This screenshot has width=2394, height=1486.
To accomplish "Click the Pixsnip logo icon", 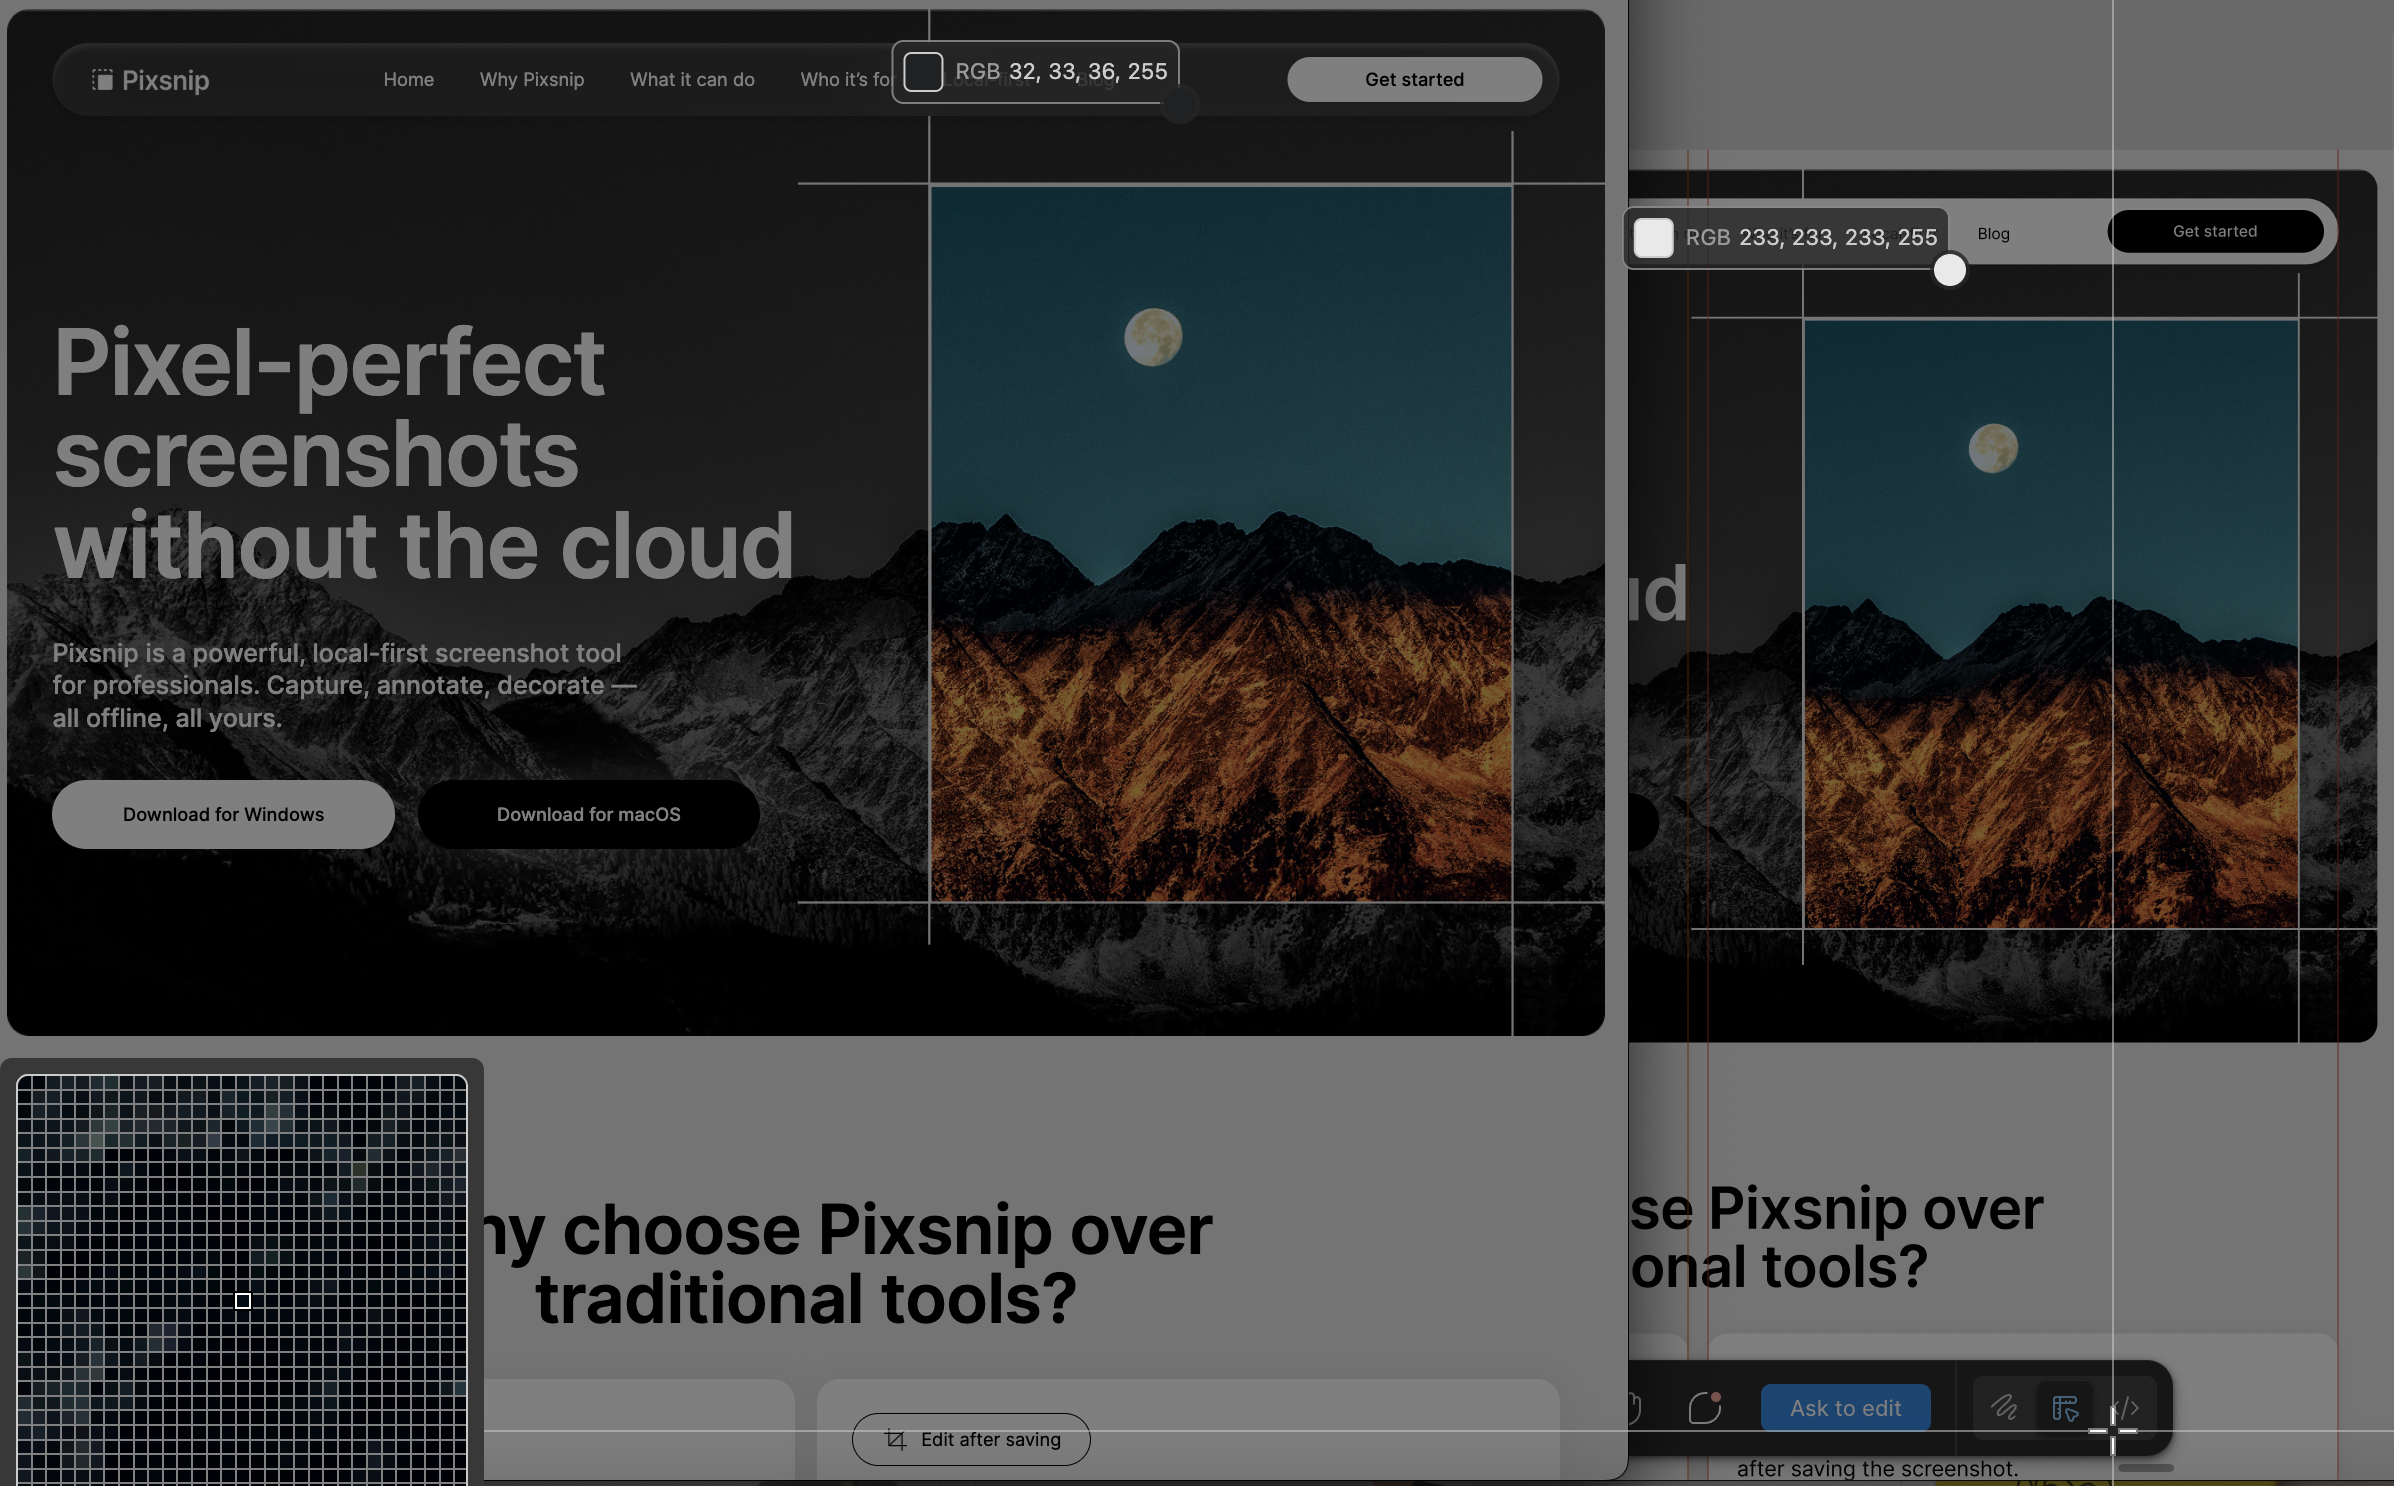I will tap(102, 80).
